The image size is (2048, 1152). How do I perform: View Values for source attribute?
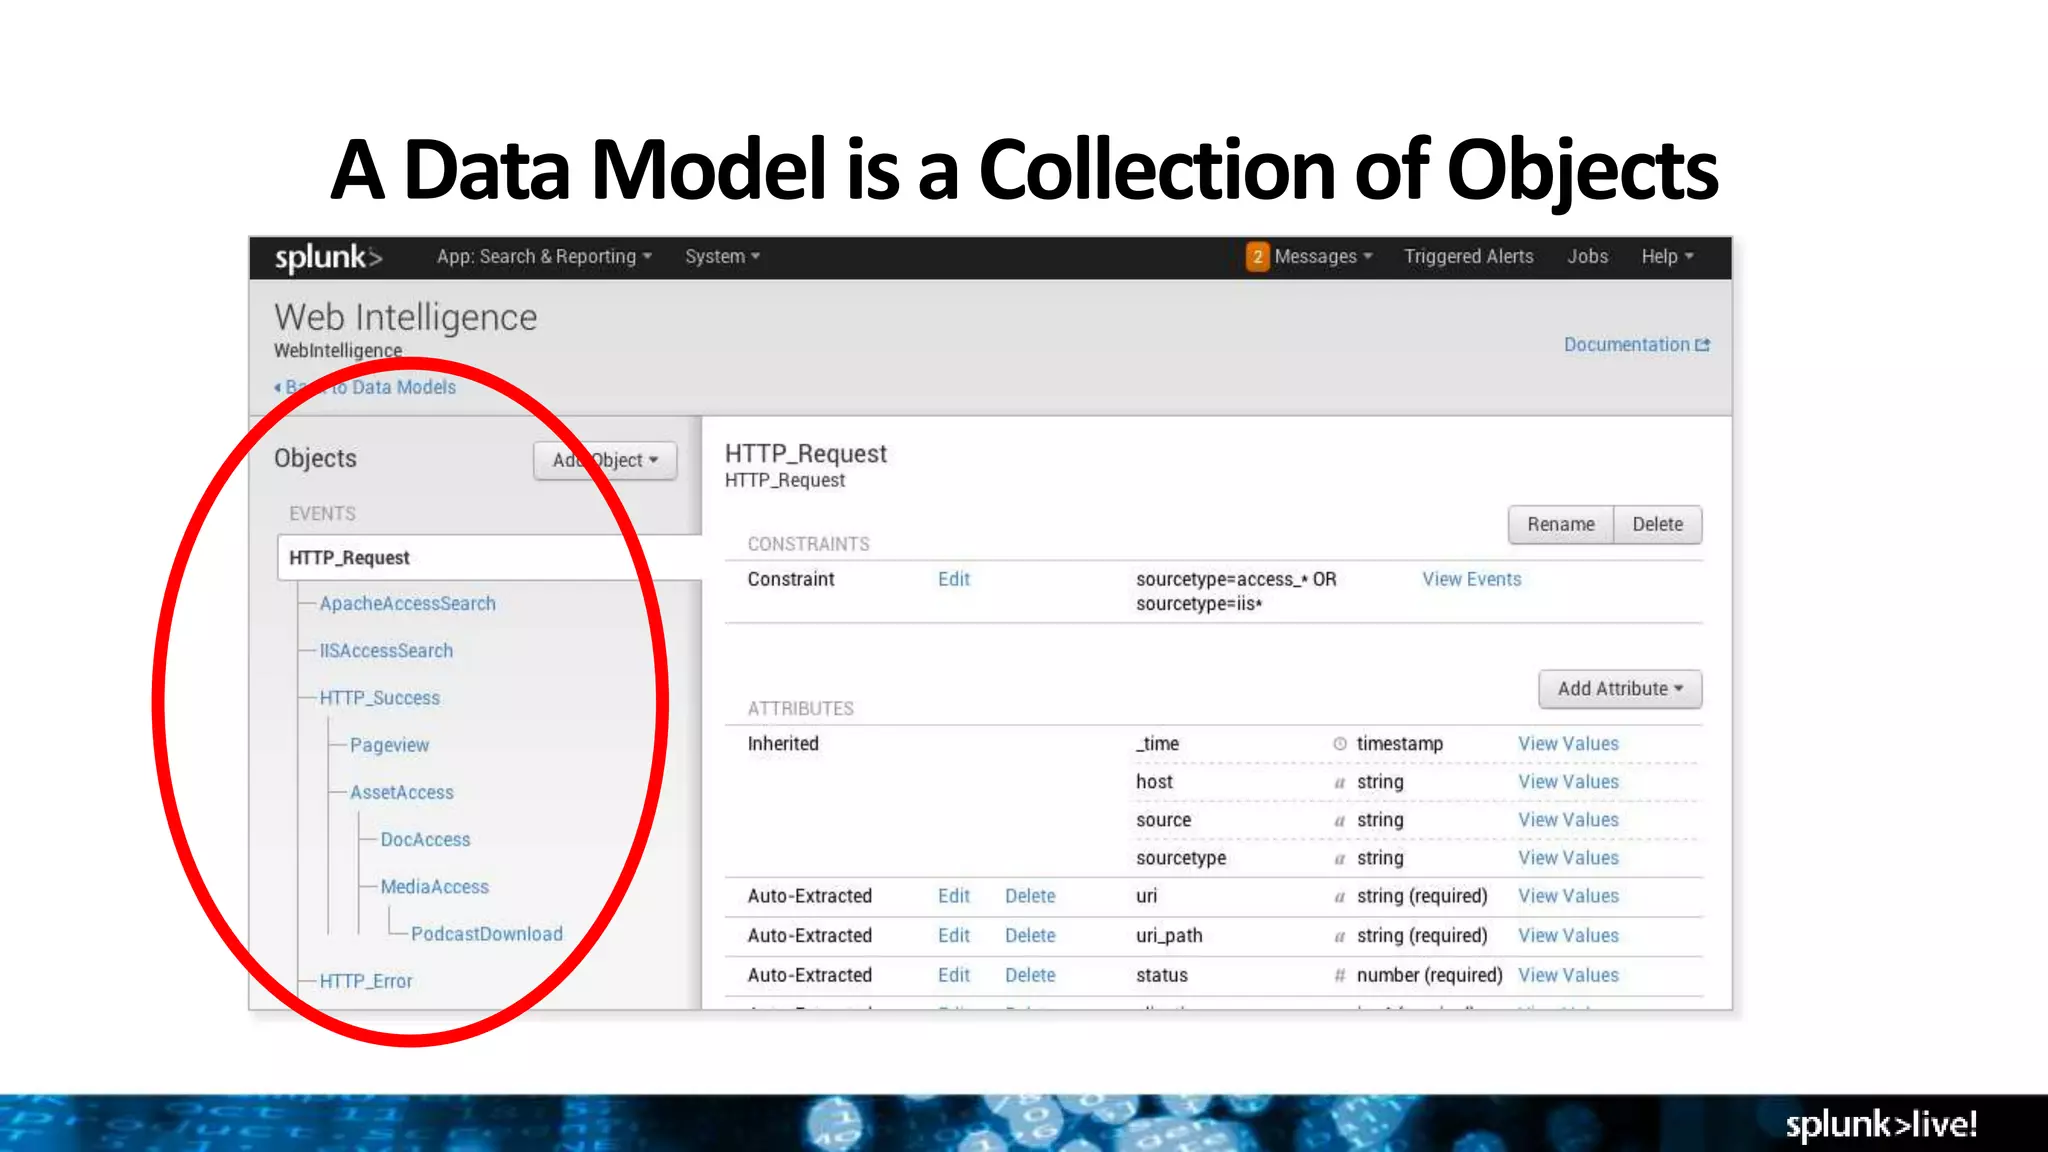[1568, 820]
